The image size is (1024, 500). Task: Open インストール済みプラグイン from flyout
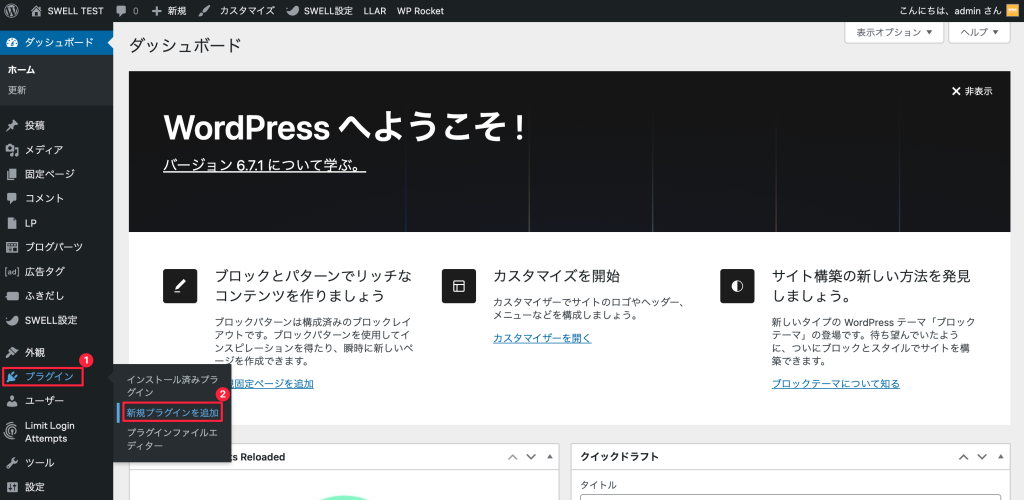(172, 386)
